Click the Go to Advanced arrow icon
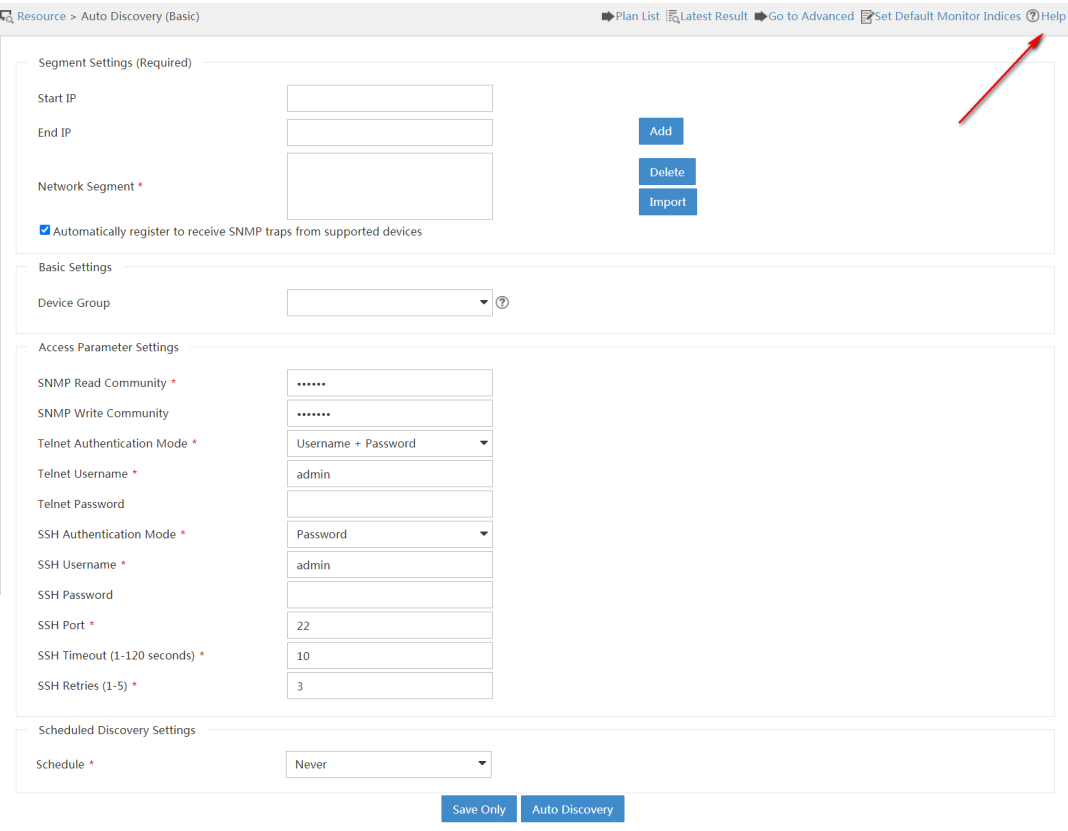This screenshot has width=1068, height=831. [x=760, y=17]
